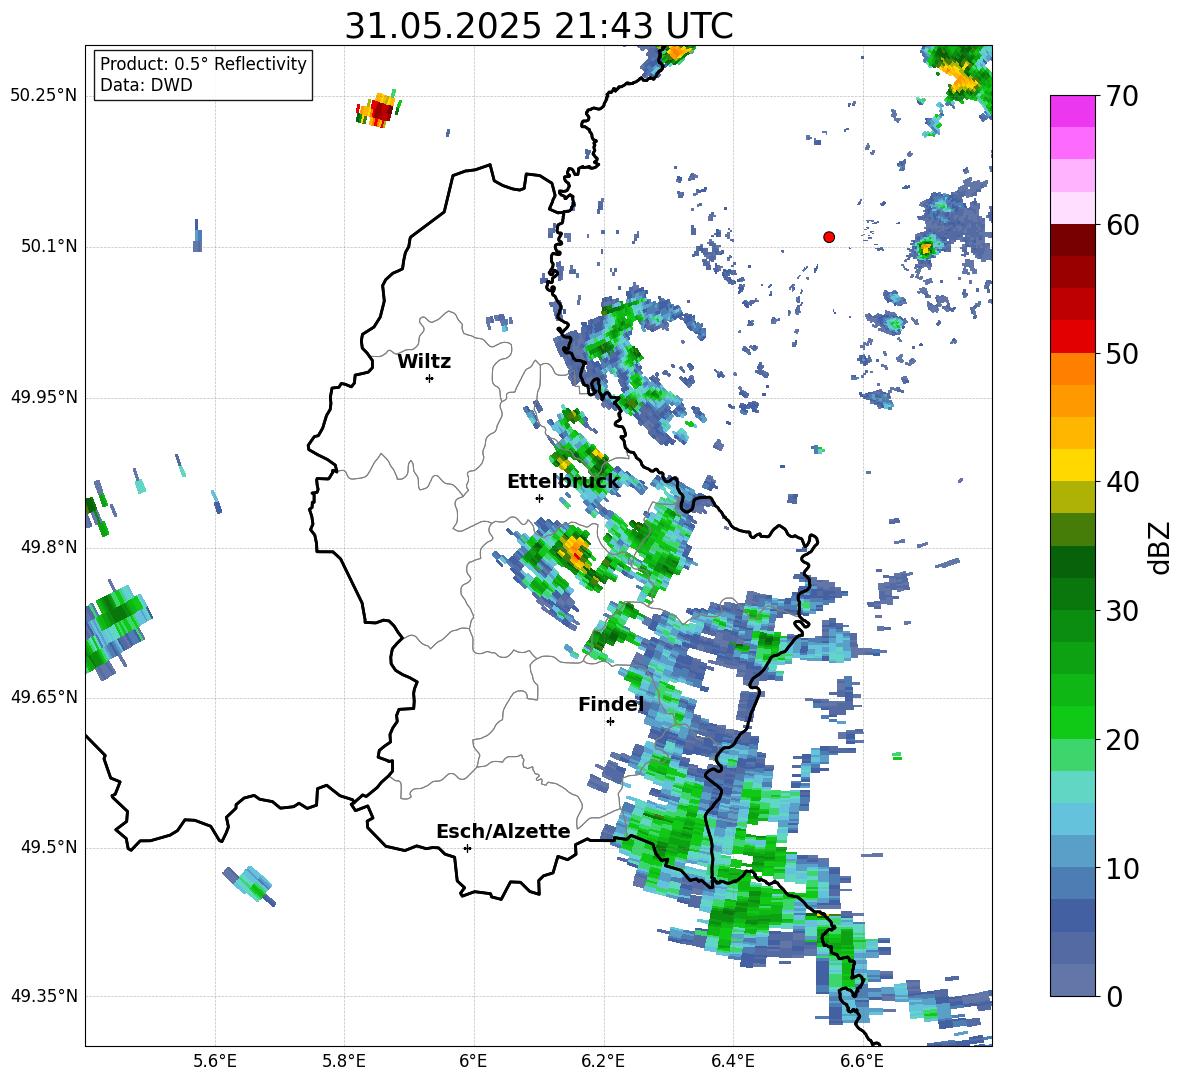
Task: Click the colorbar tick label 20
Action: click(1122, 740)
